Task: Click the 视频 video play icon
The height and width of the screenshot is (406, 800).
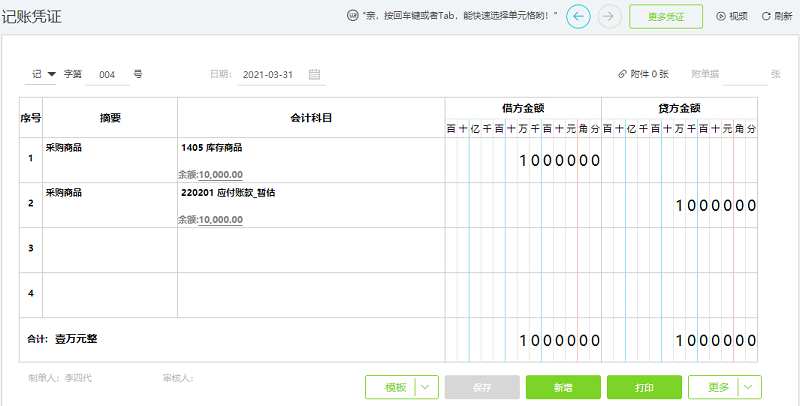Action: [x=721, y=16]
